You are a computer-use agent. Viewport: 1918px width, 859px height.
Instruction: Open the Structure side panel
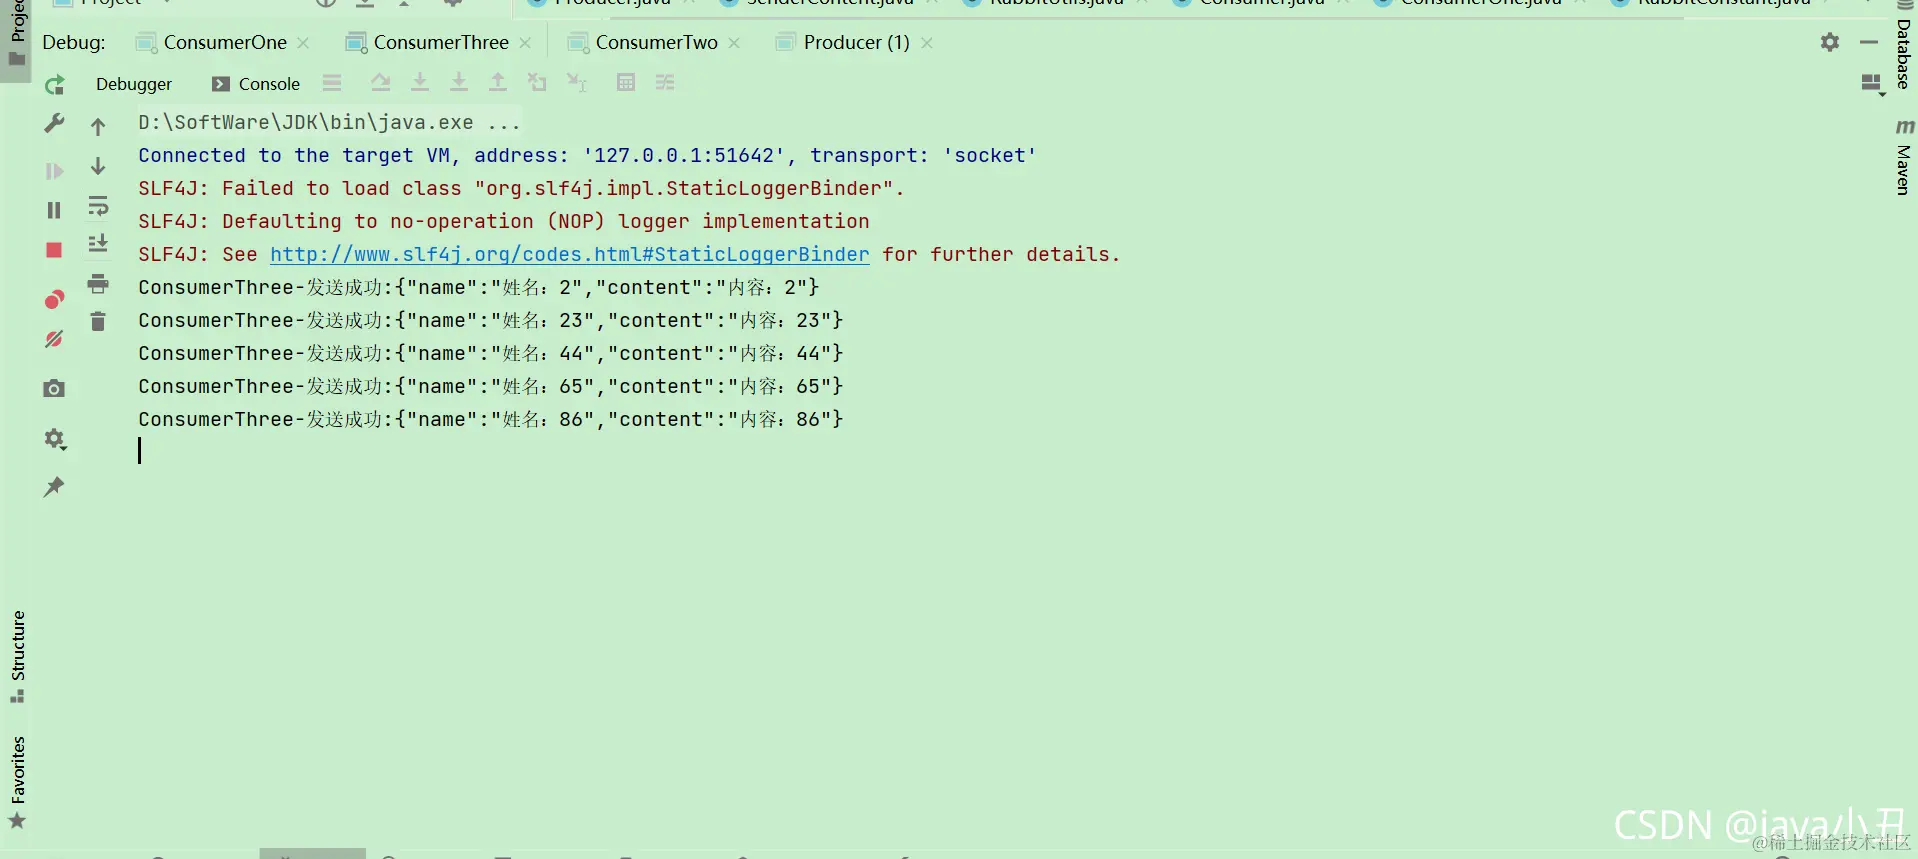tap(17, 656)
